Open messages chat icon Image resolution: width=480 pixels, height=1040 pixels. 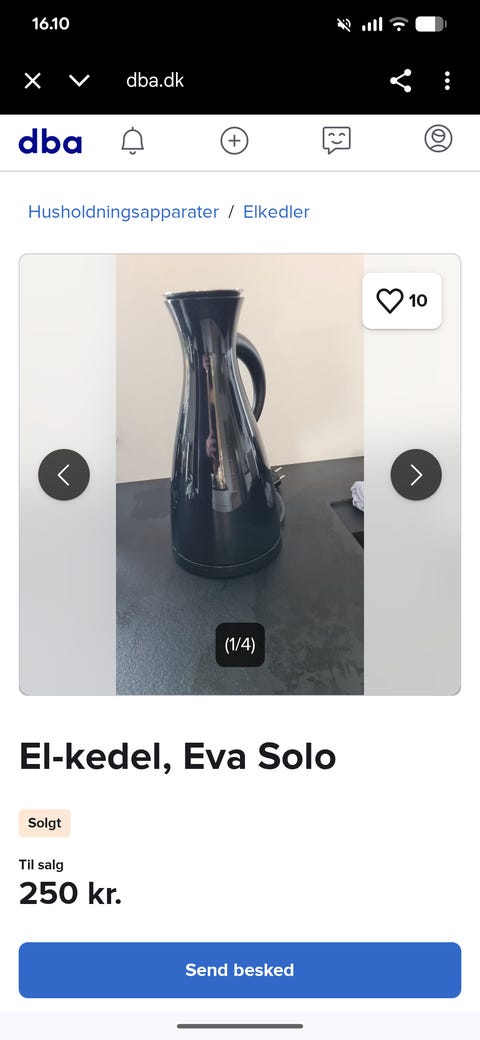(337, 141)
